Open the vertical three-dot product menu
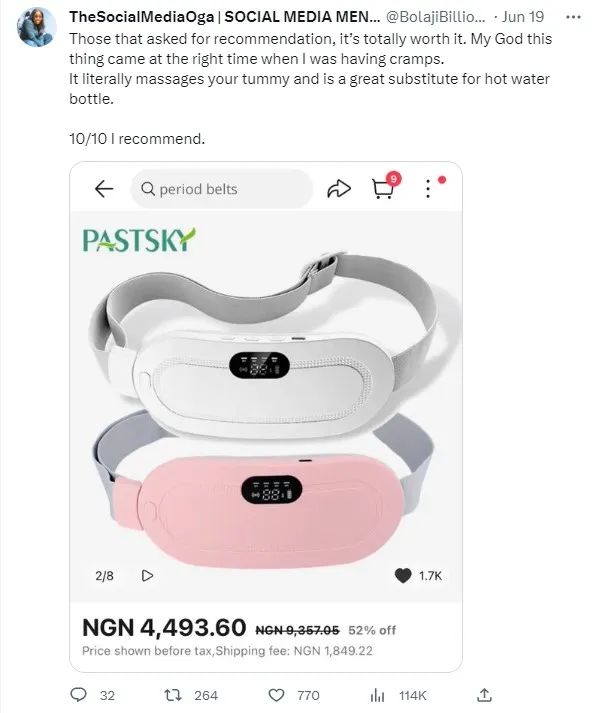Image resolution: width=596 pixels, height=713 pixels. [428, 188]
